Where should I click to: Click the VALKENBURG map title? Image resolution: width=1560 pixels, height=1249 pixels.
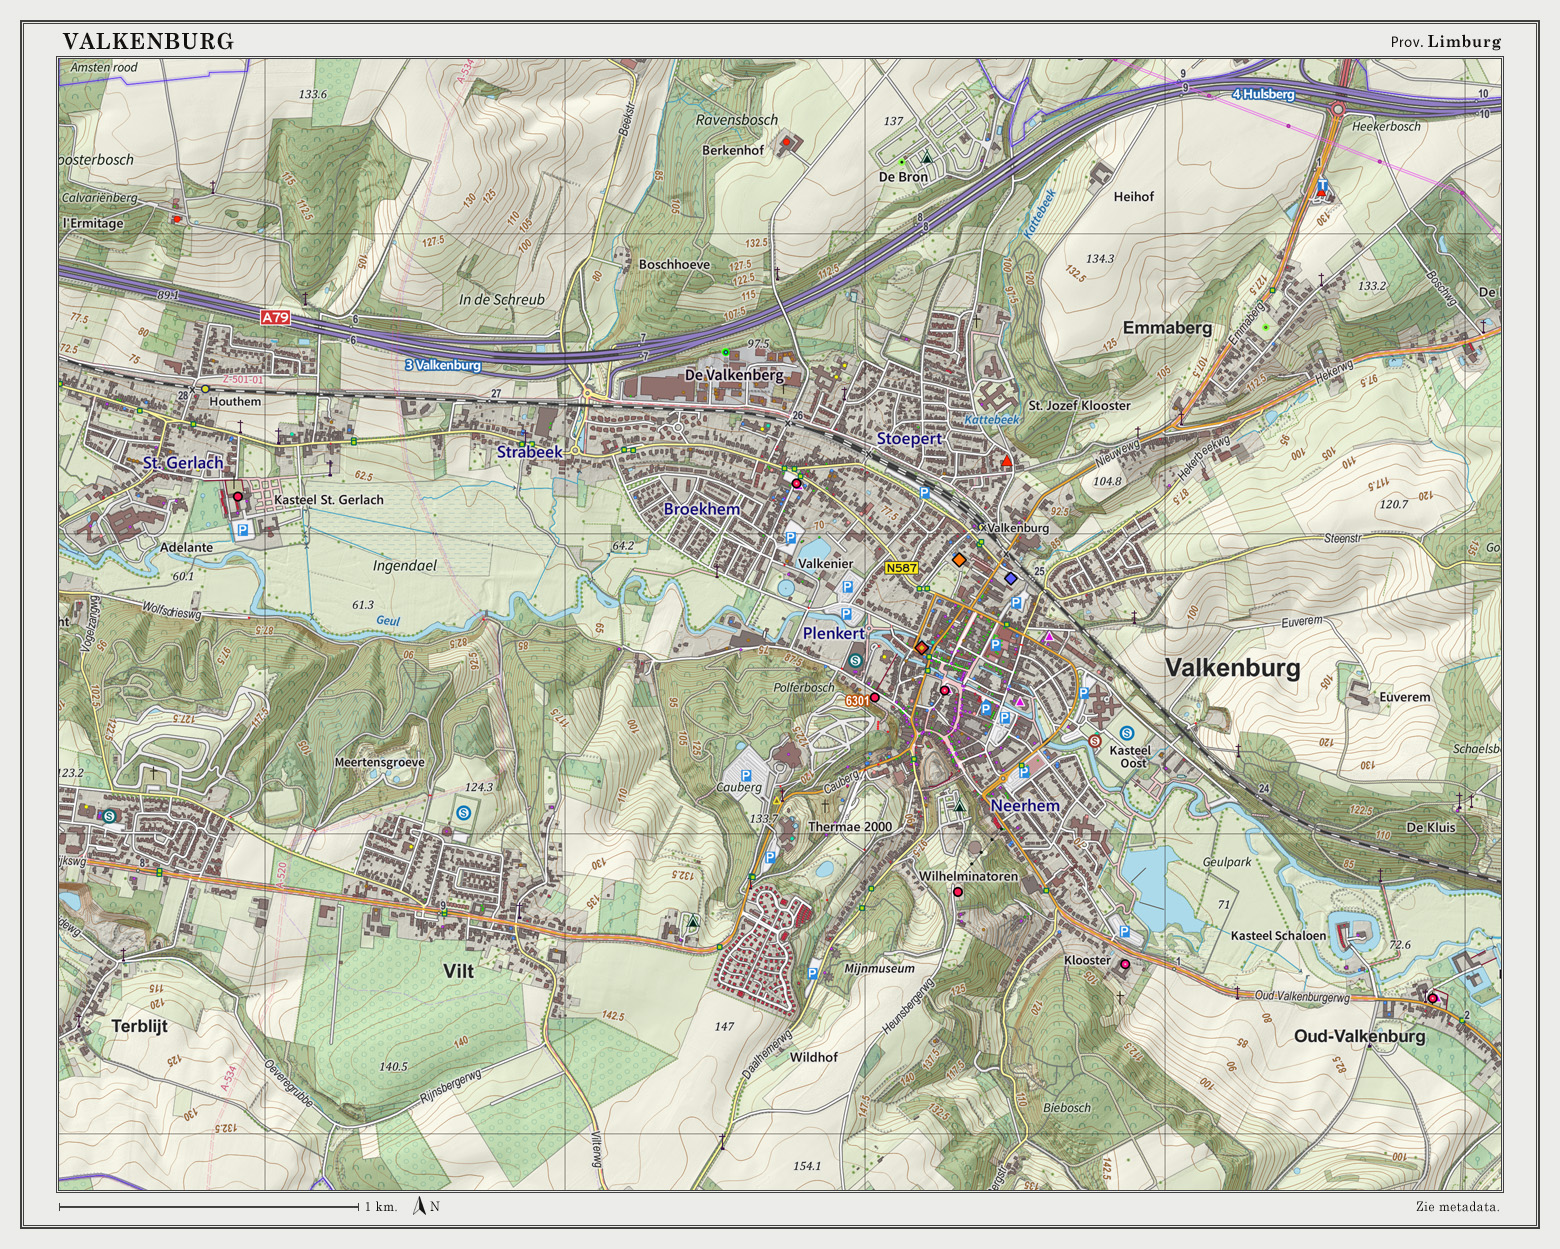pos(148,41)
